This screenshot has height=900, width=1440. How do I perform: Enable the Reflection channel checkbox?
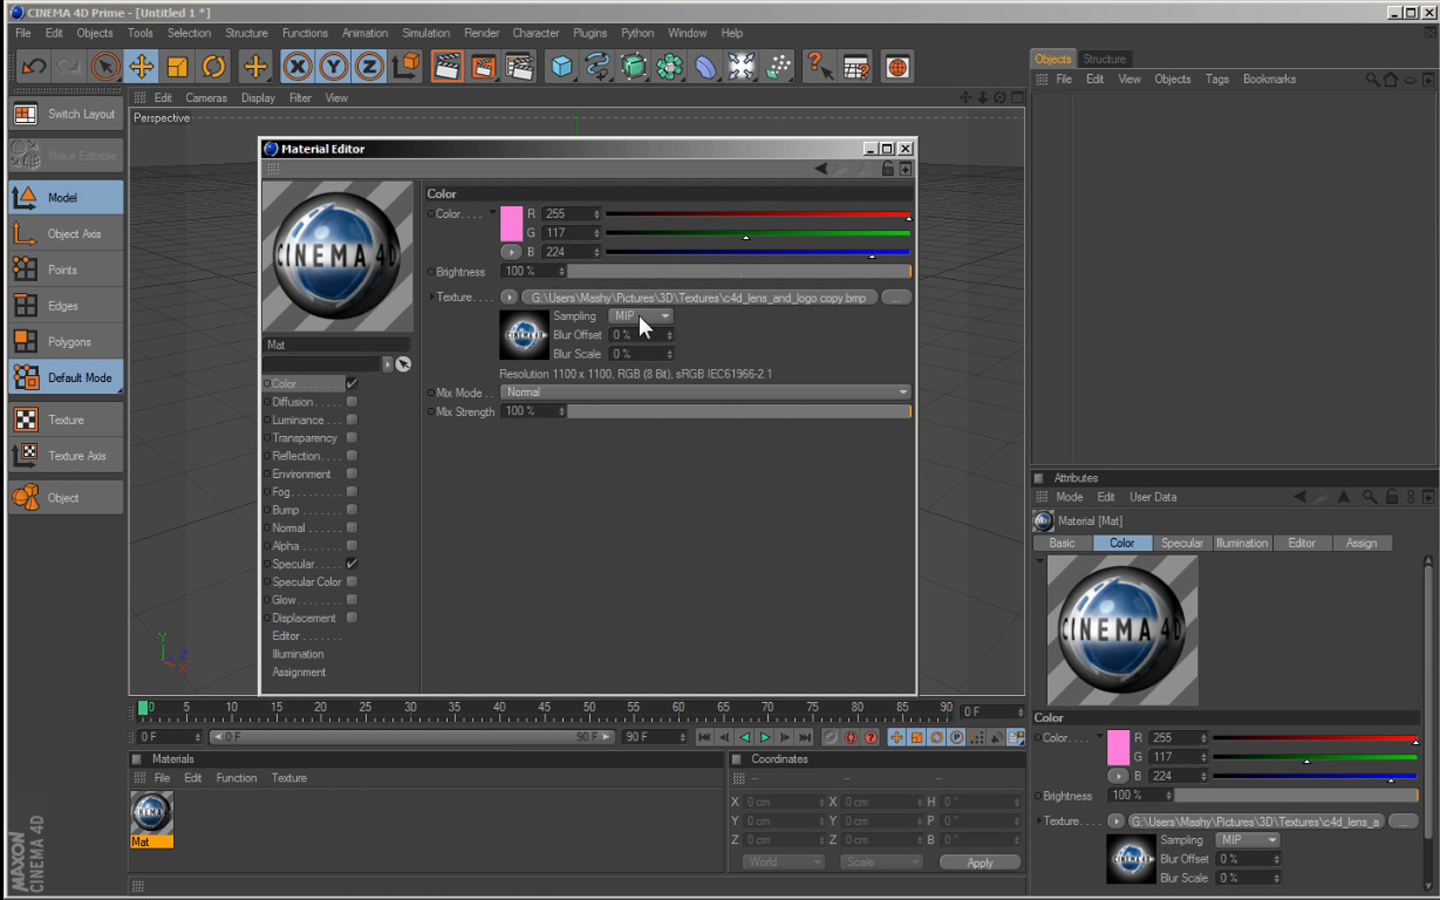tap(352, 456)
